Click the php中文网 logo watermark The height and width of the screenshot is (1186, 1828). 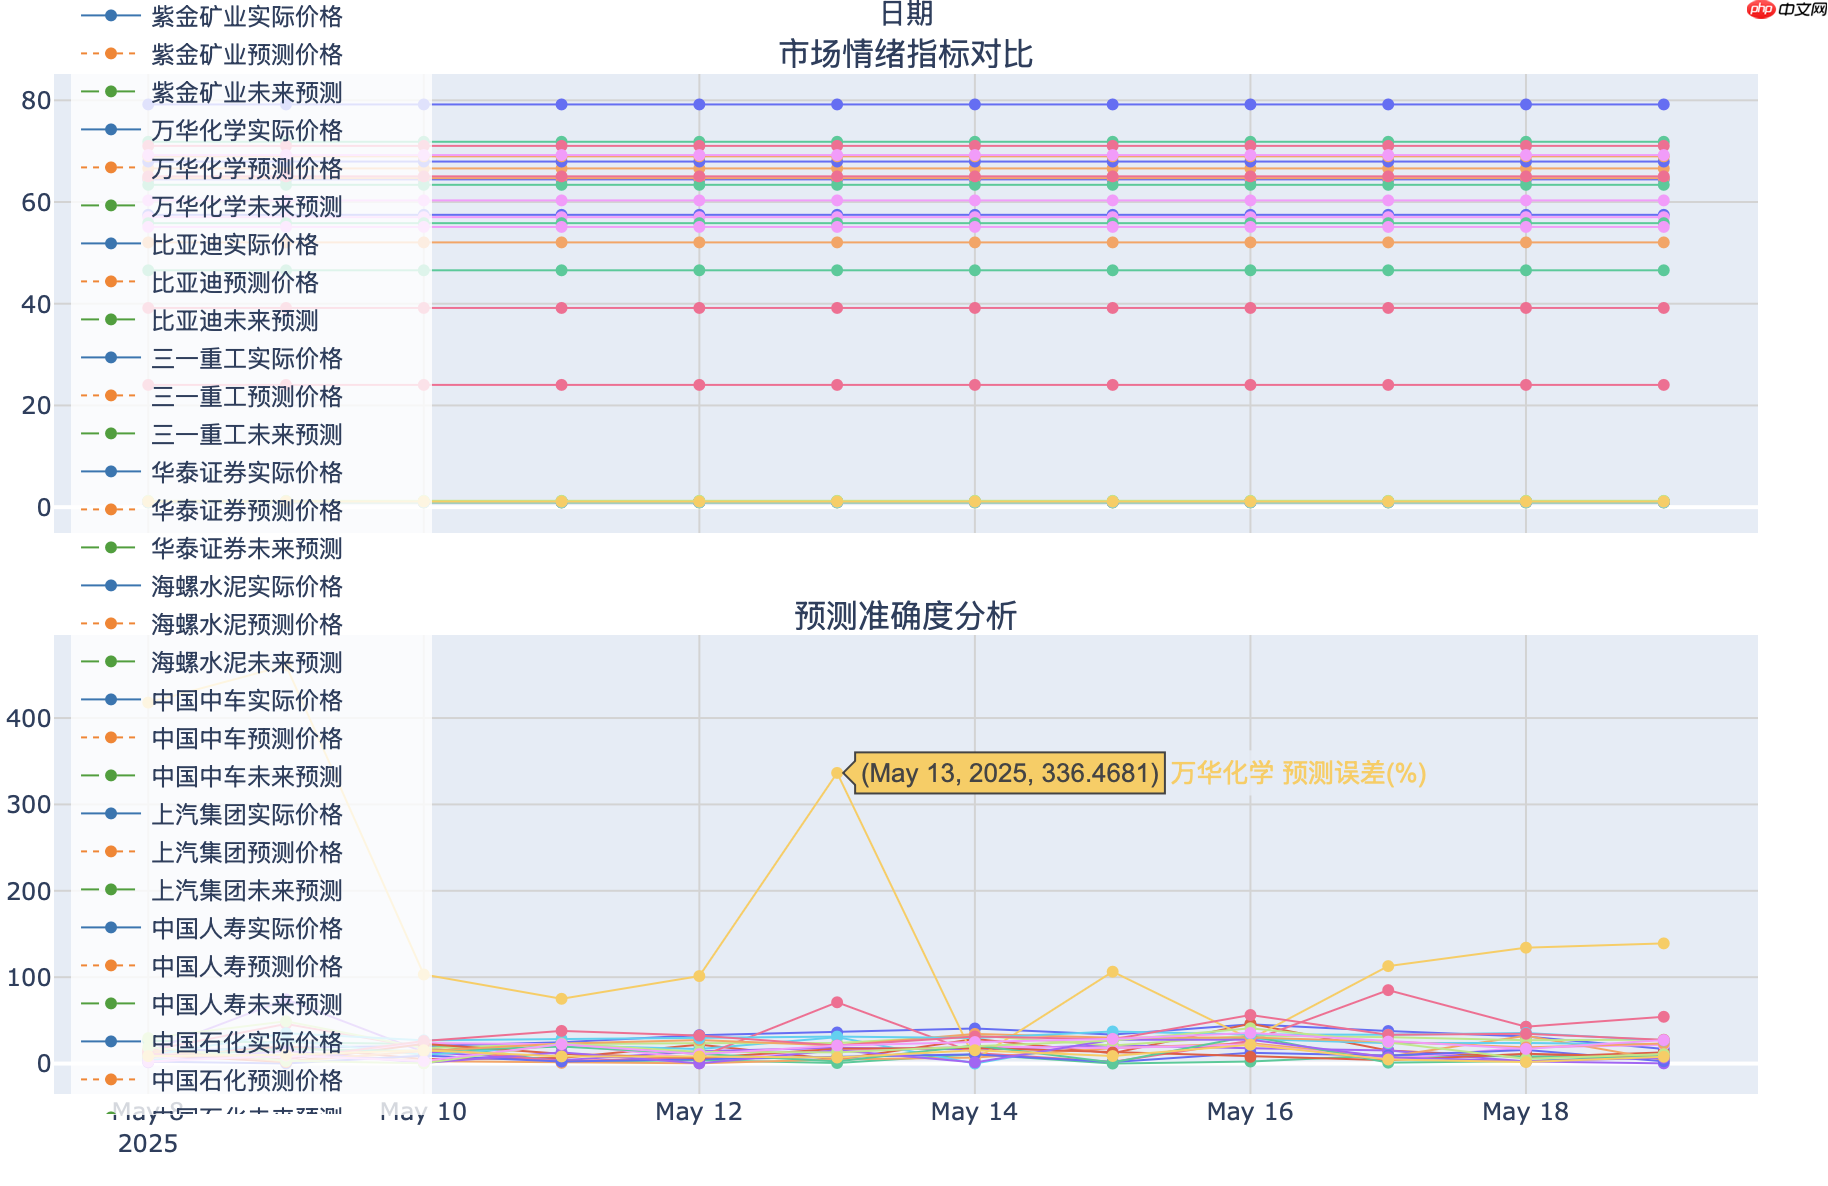coord(1787,10)
